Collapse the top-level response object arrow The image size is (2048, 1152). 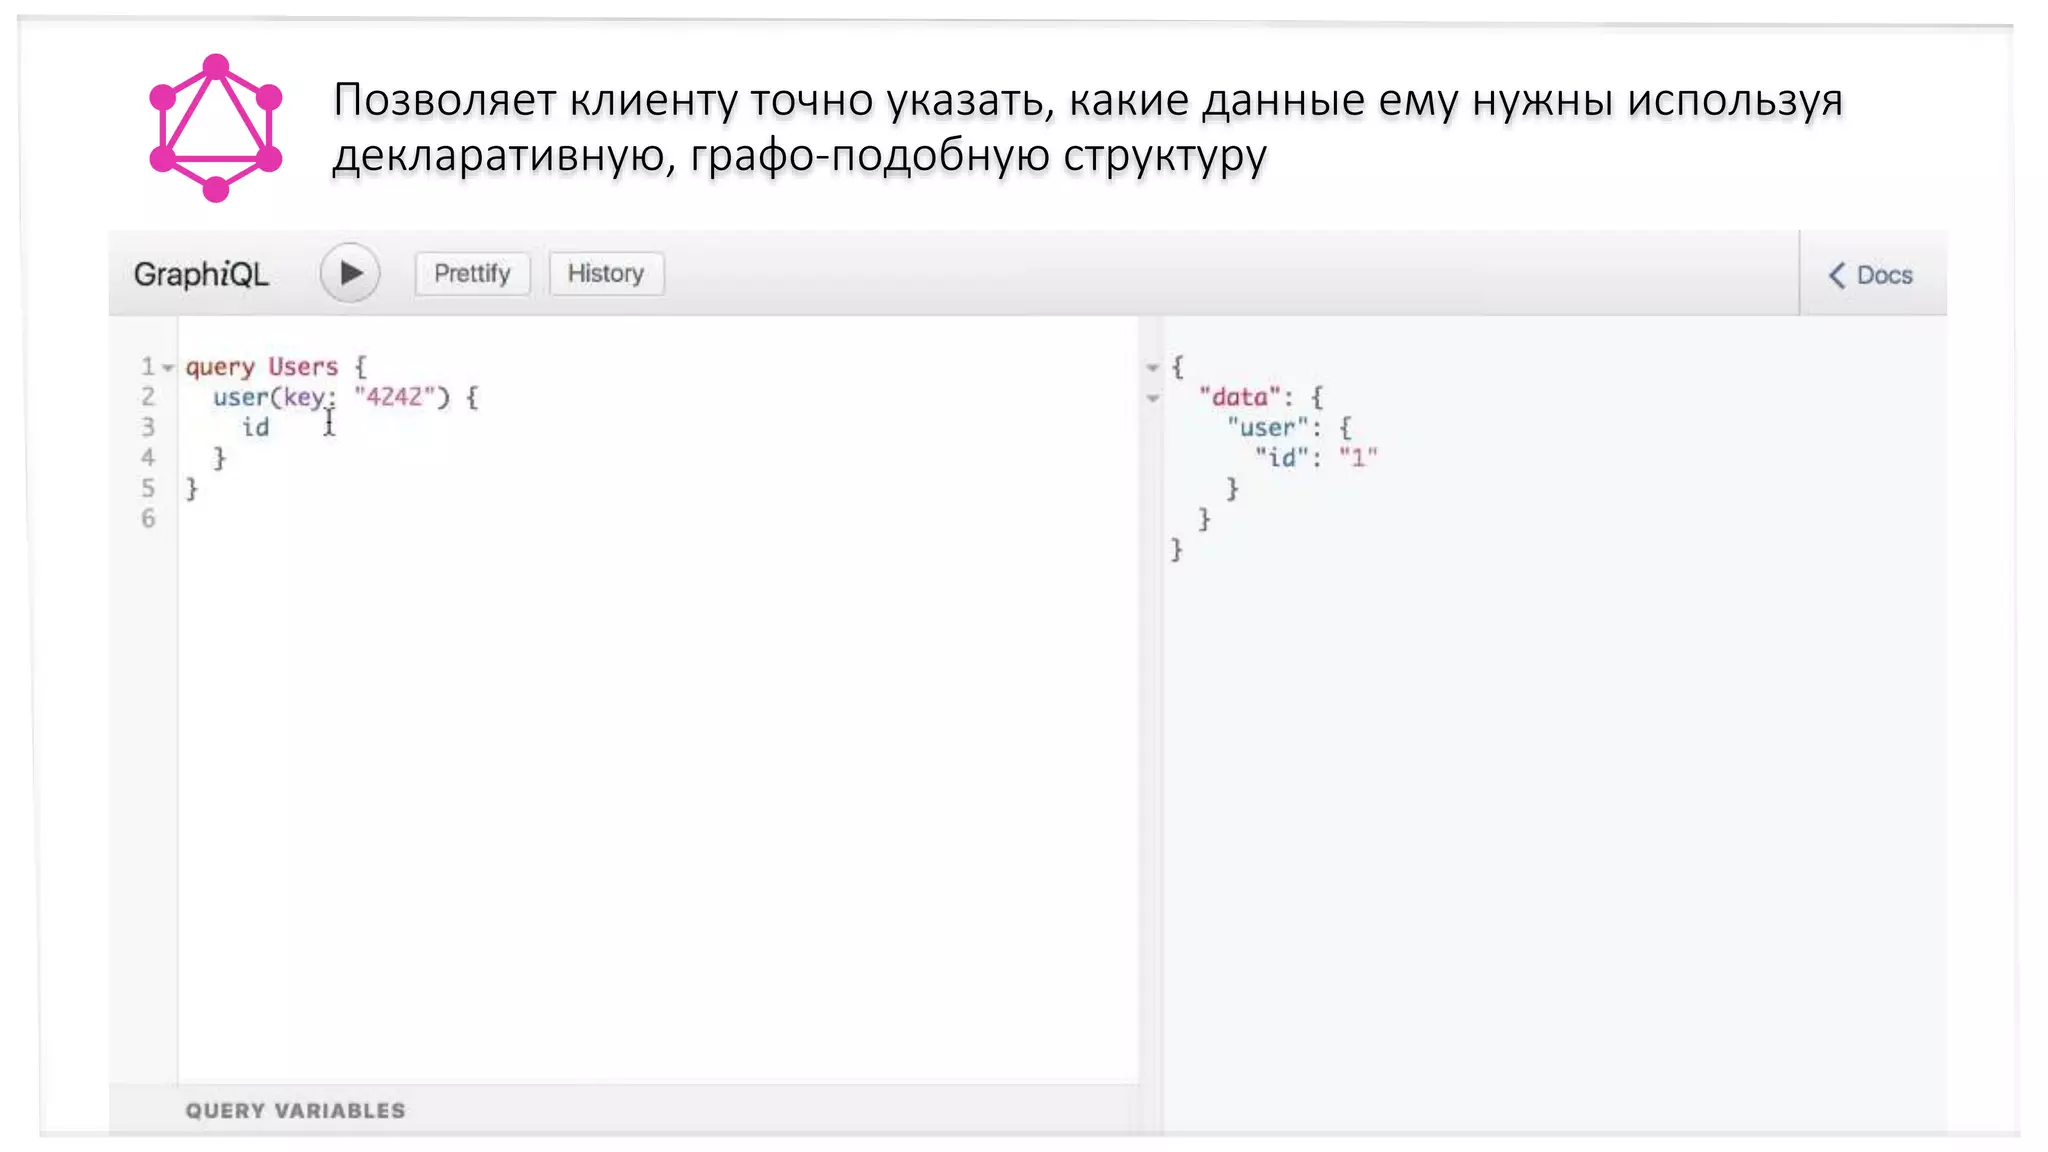(x=1153, y=368)
